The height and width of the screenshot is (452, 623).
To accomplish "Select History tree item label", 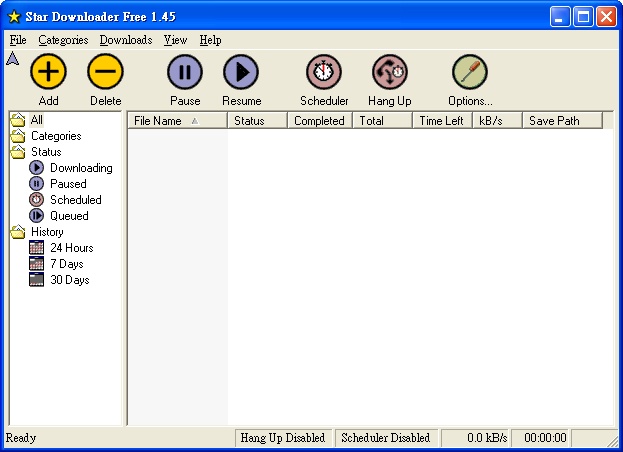I will 47,232.
